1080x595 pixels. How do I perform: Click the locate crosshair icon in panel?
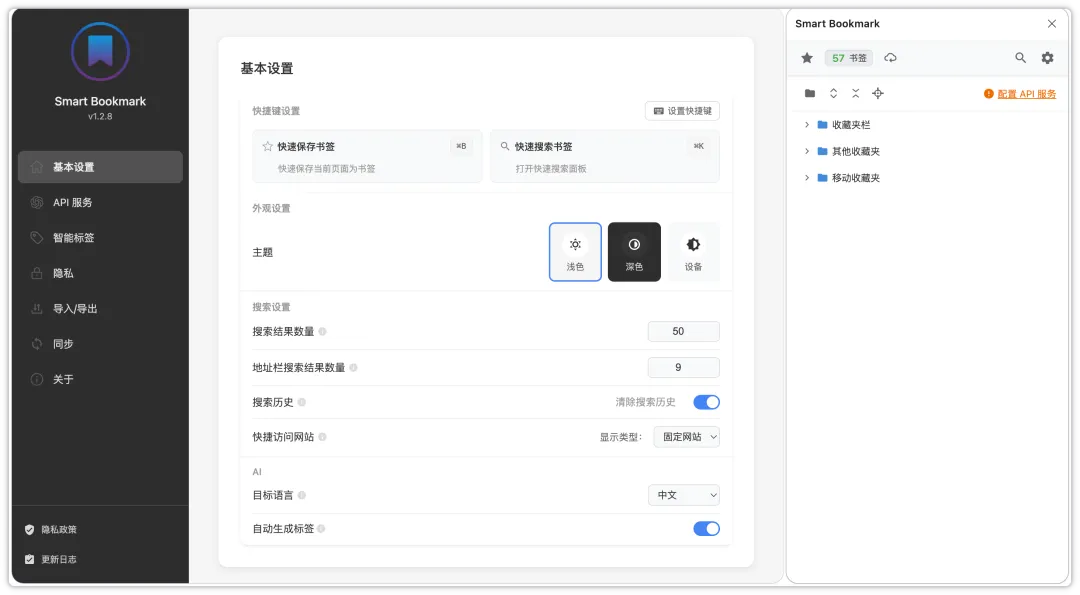point(878,93)
